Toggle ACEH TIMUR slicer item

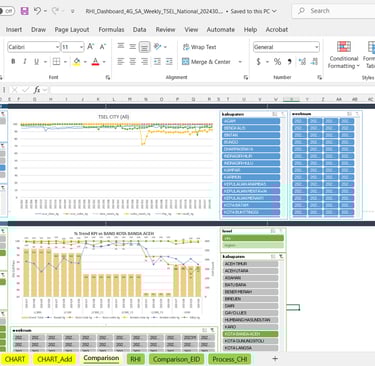pyautogui.click(x=250, y=264)
